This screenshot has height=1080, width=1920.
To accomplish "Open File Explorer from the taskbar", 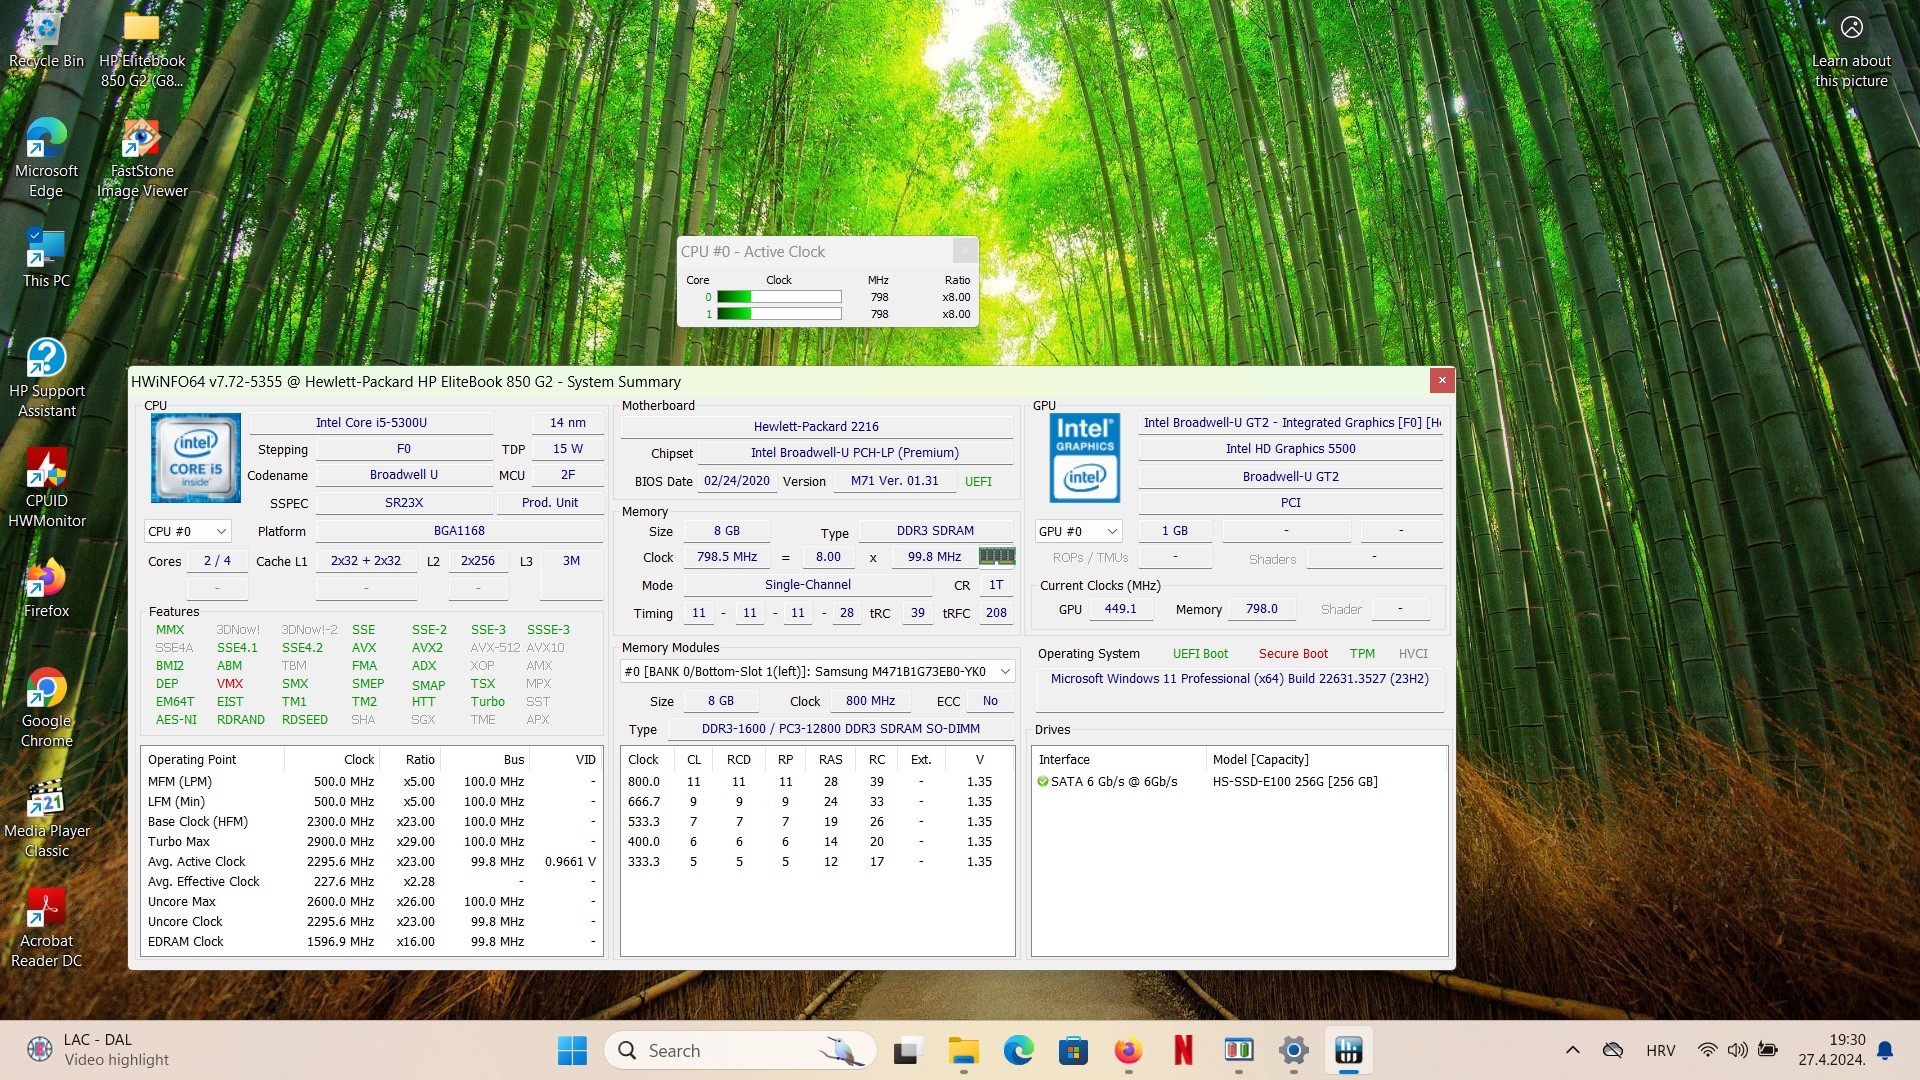I will tap(963, 1050).
